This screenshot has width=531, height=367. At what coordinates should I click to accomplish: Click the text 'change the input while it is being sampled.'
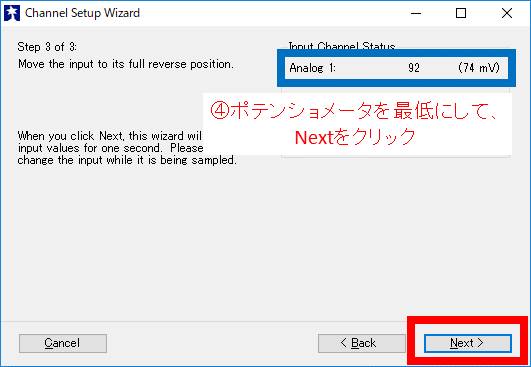point(127,160)
